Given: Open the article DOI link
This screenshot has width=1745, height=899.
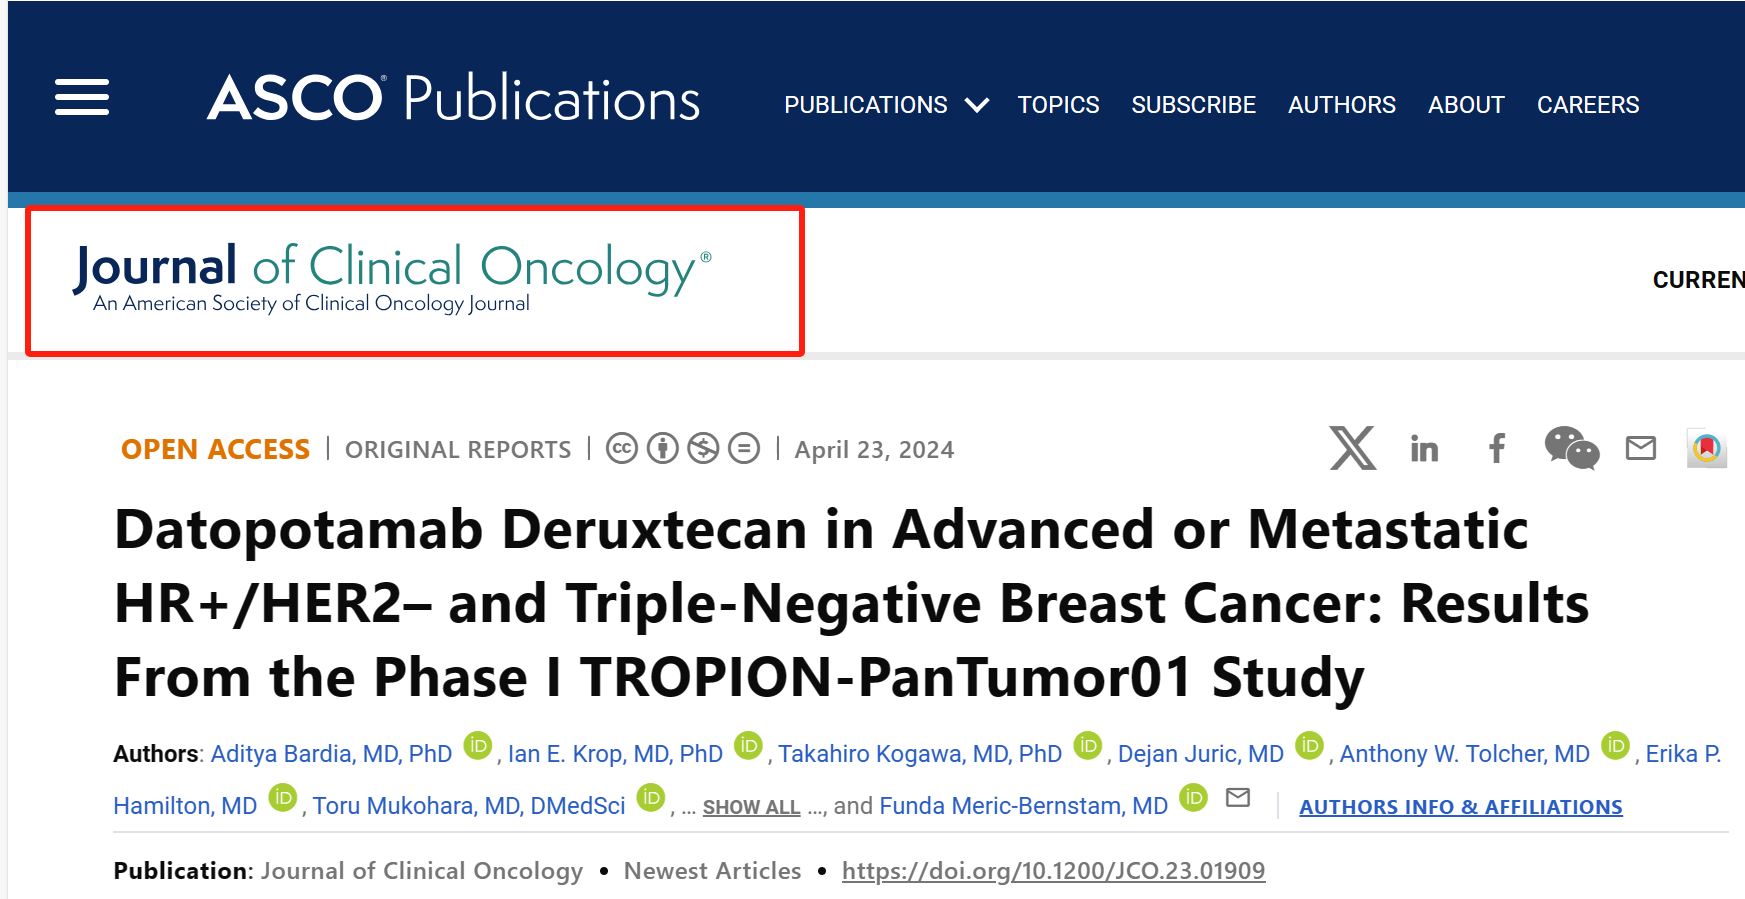Looking at the screenshot, I should point(1053,871).
